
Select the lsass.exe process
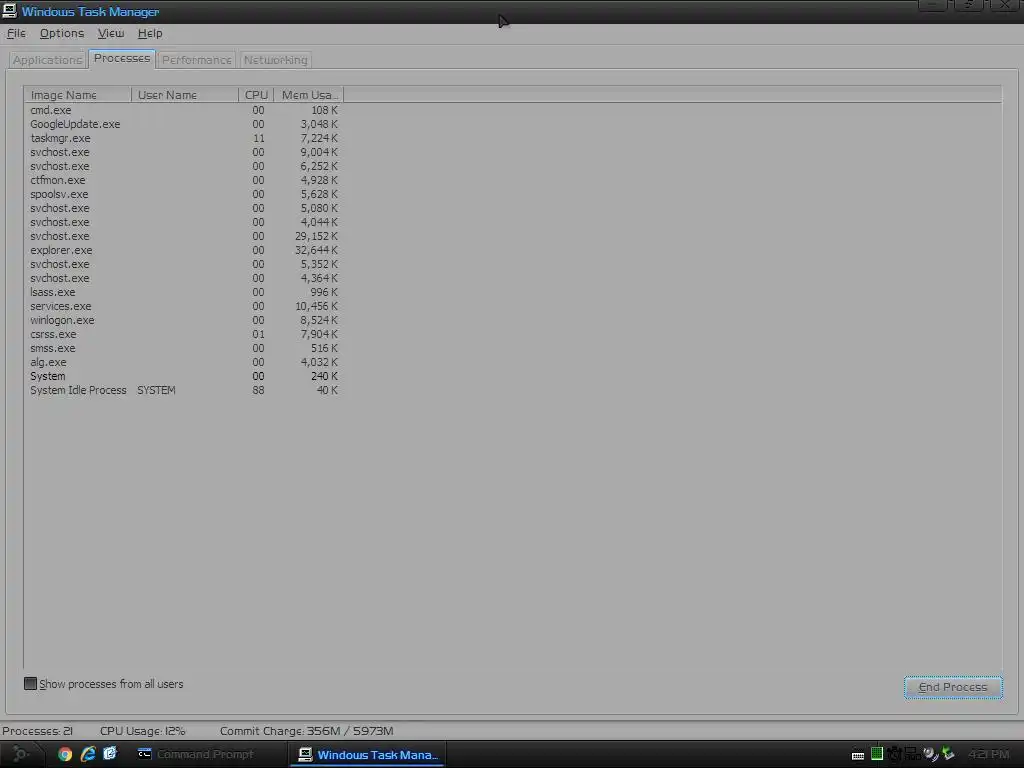[184, 292]
